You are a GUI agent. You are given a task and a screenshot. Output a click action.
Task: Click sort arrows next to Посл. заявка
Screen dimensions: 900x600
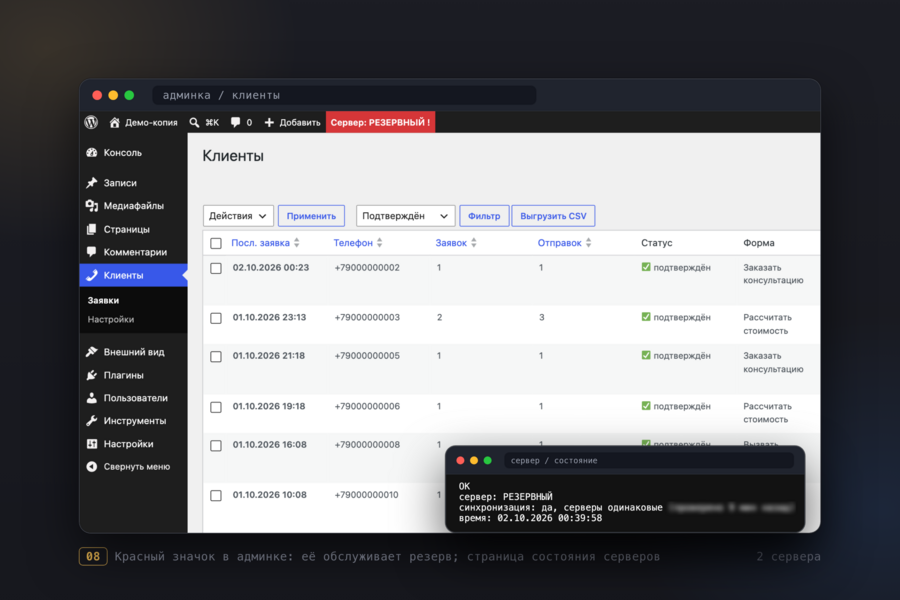297,243
